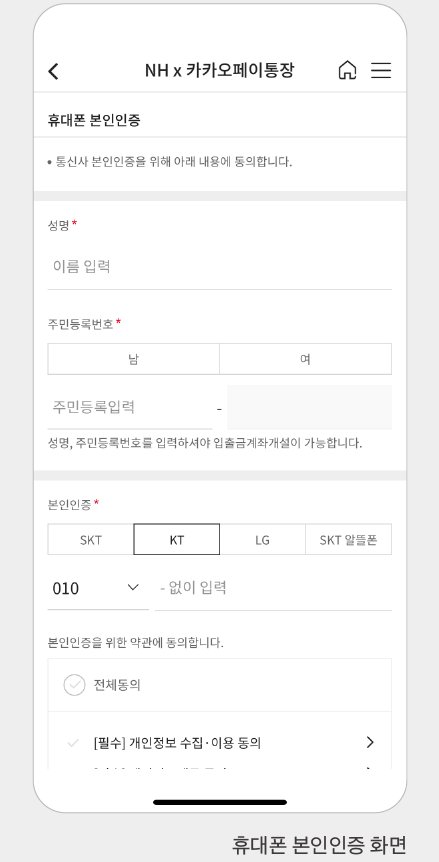Viewport: 439px width, 862px height.
Task: Click the 주민등록입력 front number field
Action: click(x=130, y=407)
